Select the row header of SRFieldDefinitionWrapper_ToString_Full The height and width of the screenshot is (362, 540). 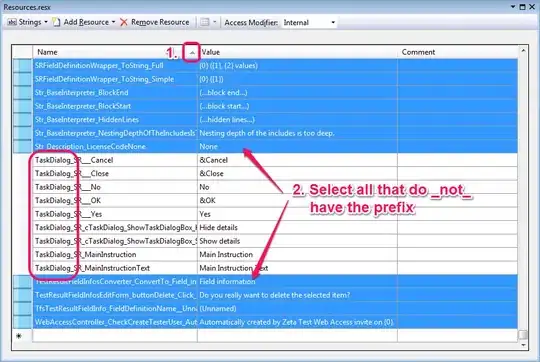[23, 65]
